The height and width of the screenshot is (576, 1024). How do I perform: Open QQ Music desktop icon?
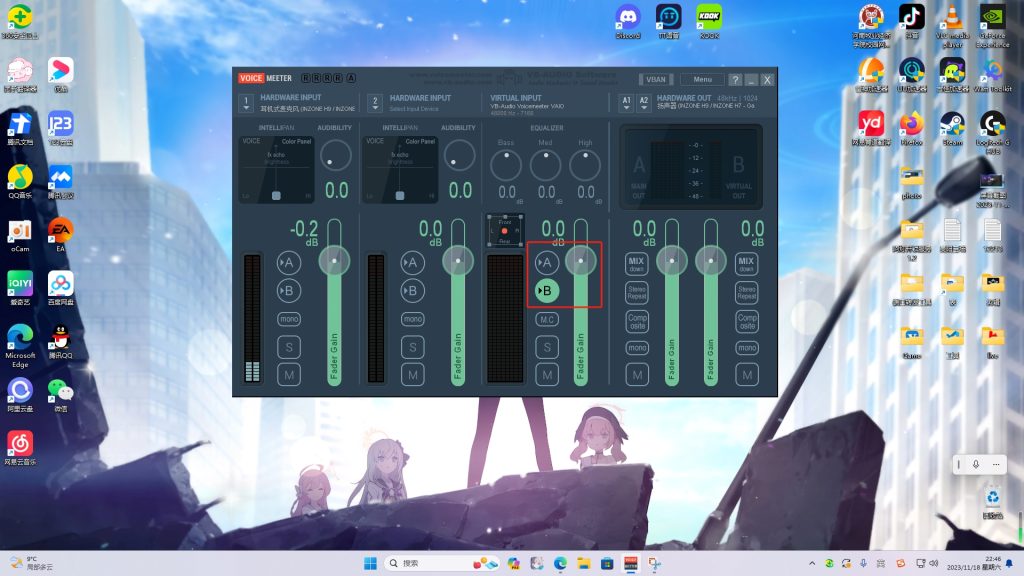[x=20, y=182]
